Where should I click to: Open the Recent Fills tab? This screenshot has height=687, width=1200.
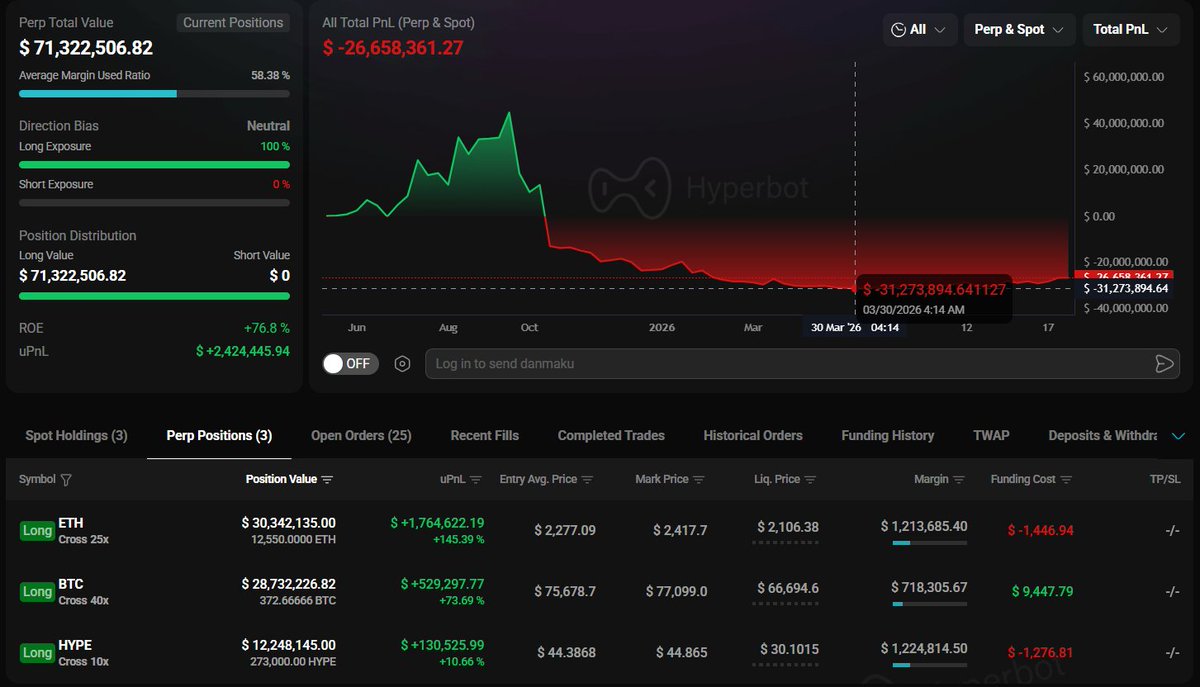pos(484,436)
